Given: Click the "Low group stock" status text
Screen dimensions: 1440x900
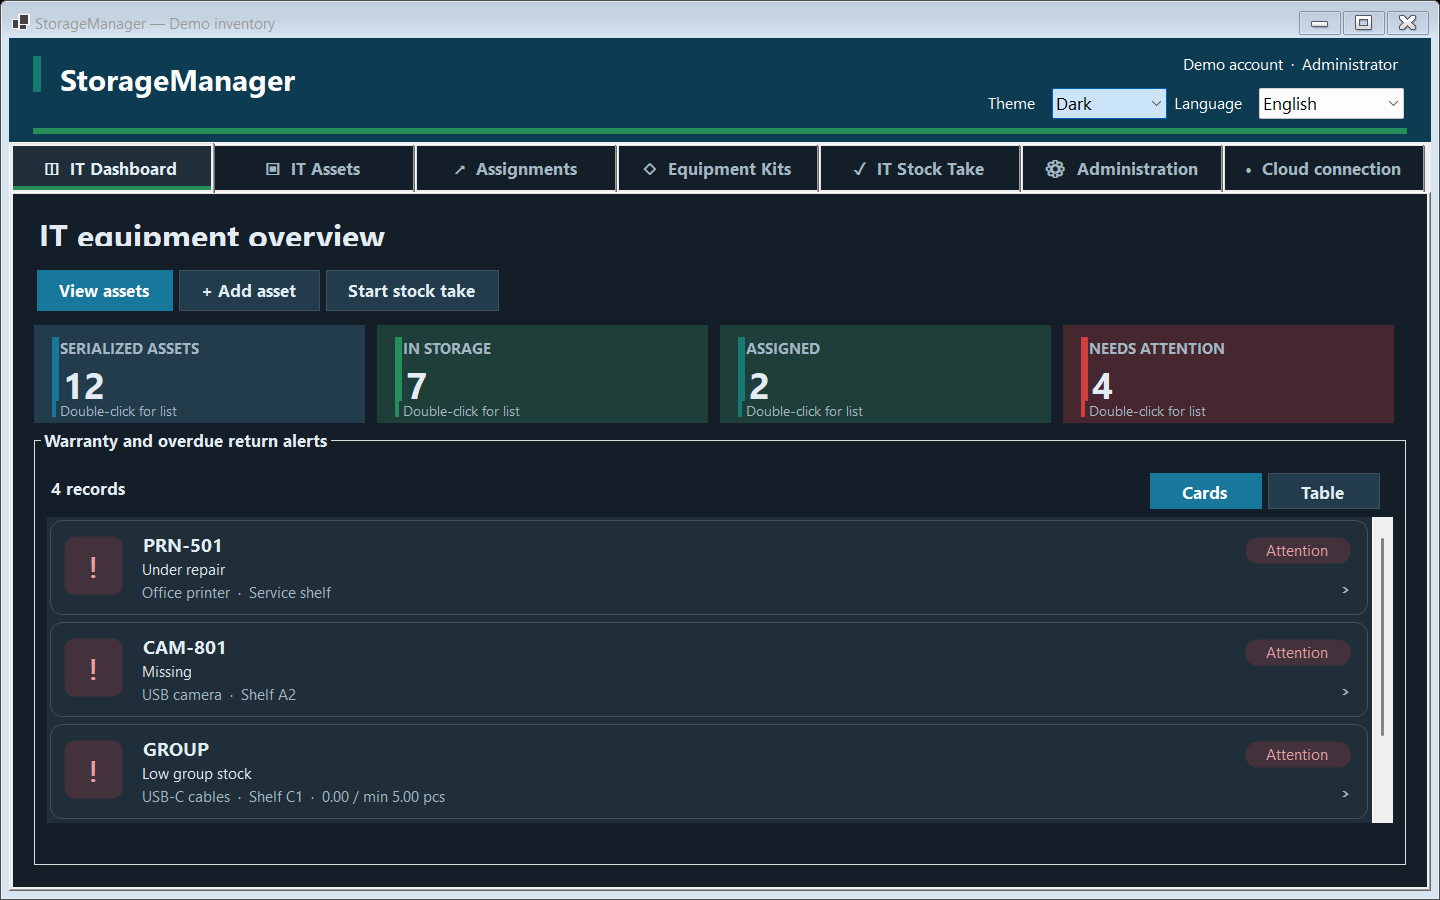Looking at the screenshot, I should [197, 774].
